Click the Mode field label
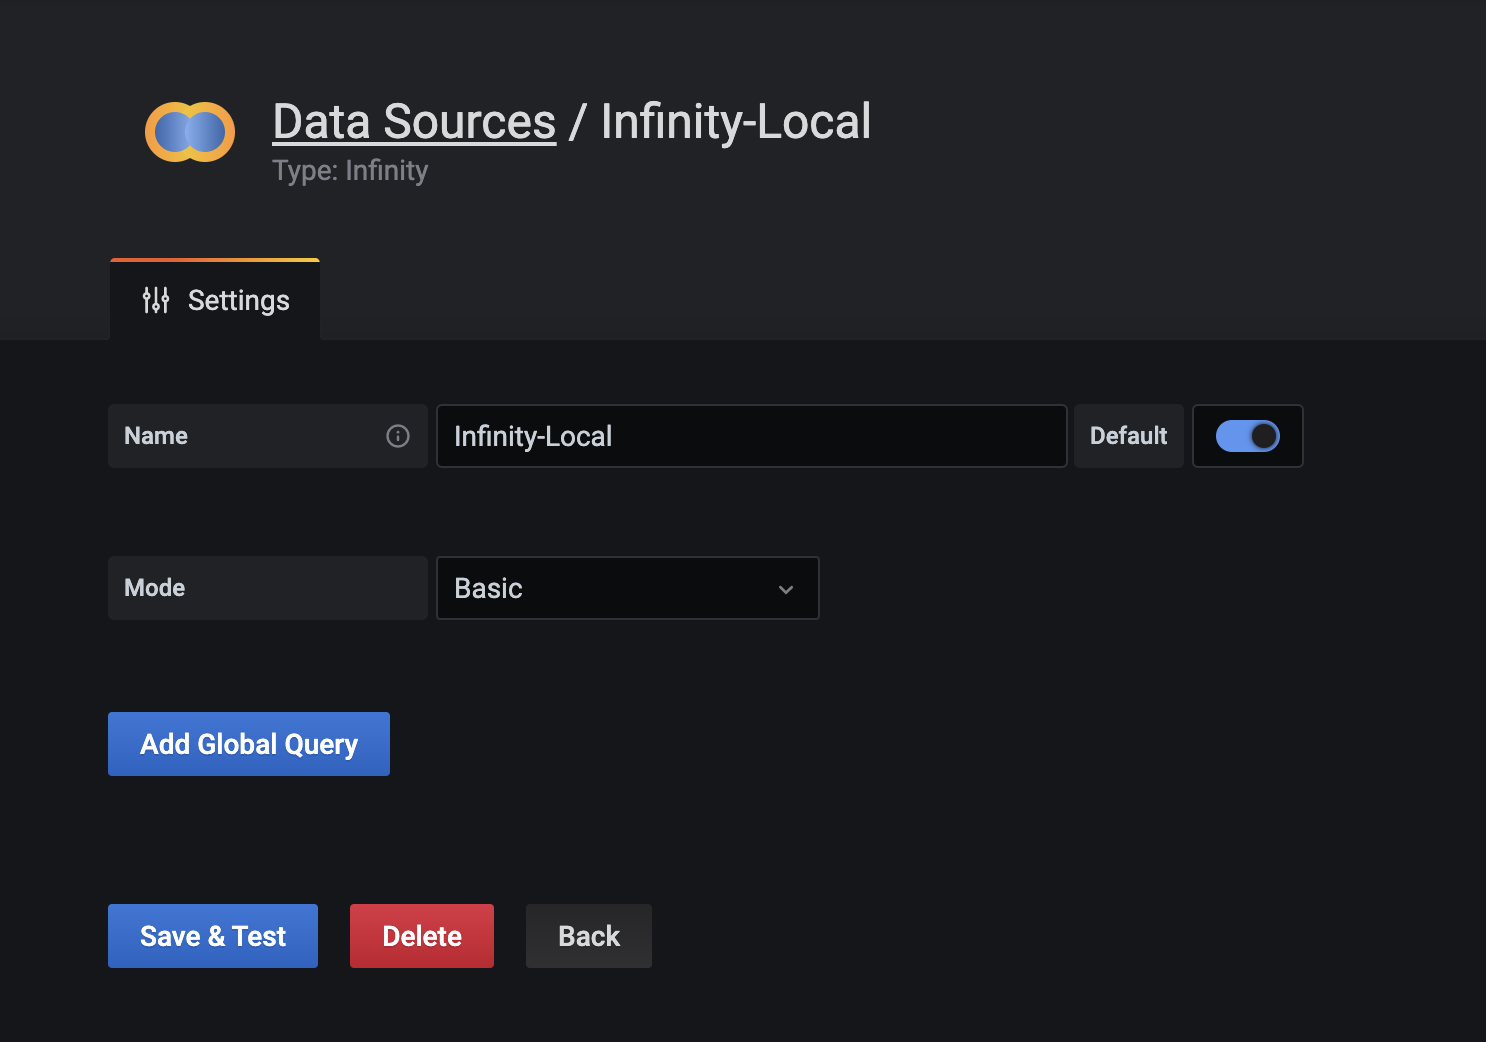1486x1042 pixels. click(x=154, y=588)
